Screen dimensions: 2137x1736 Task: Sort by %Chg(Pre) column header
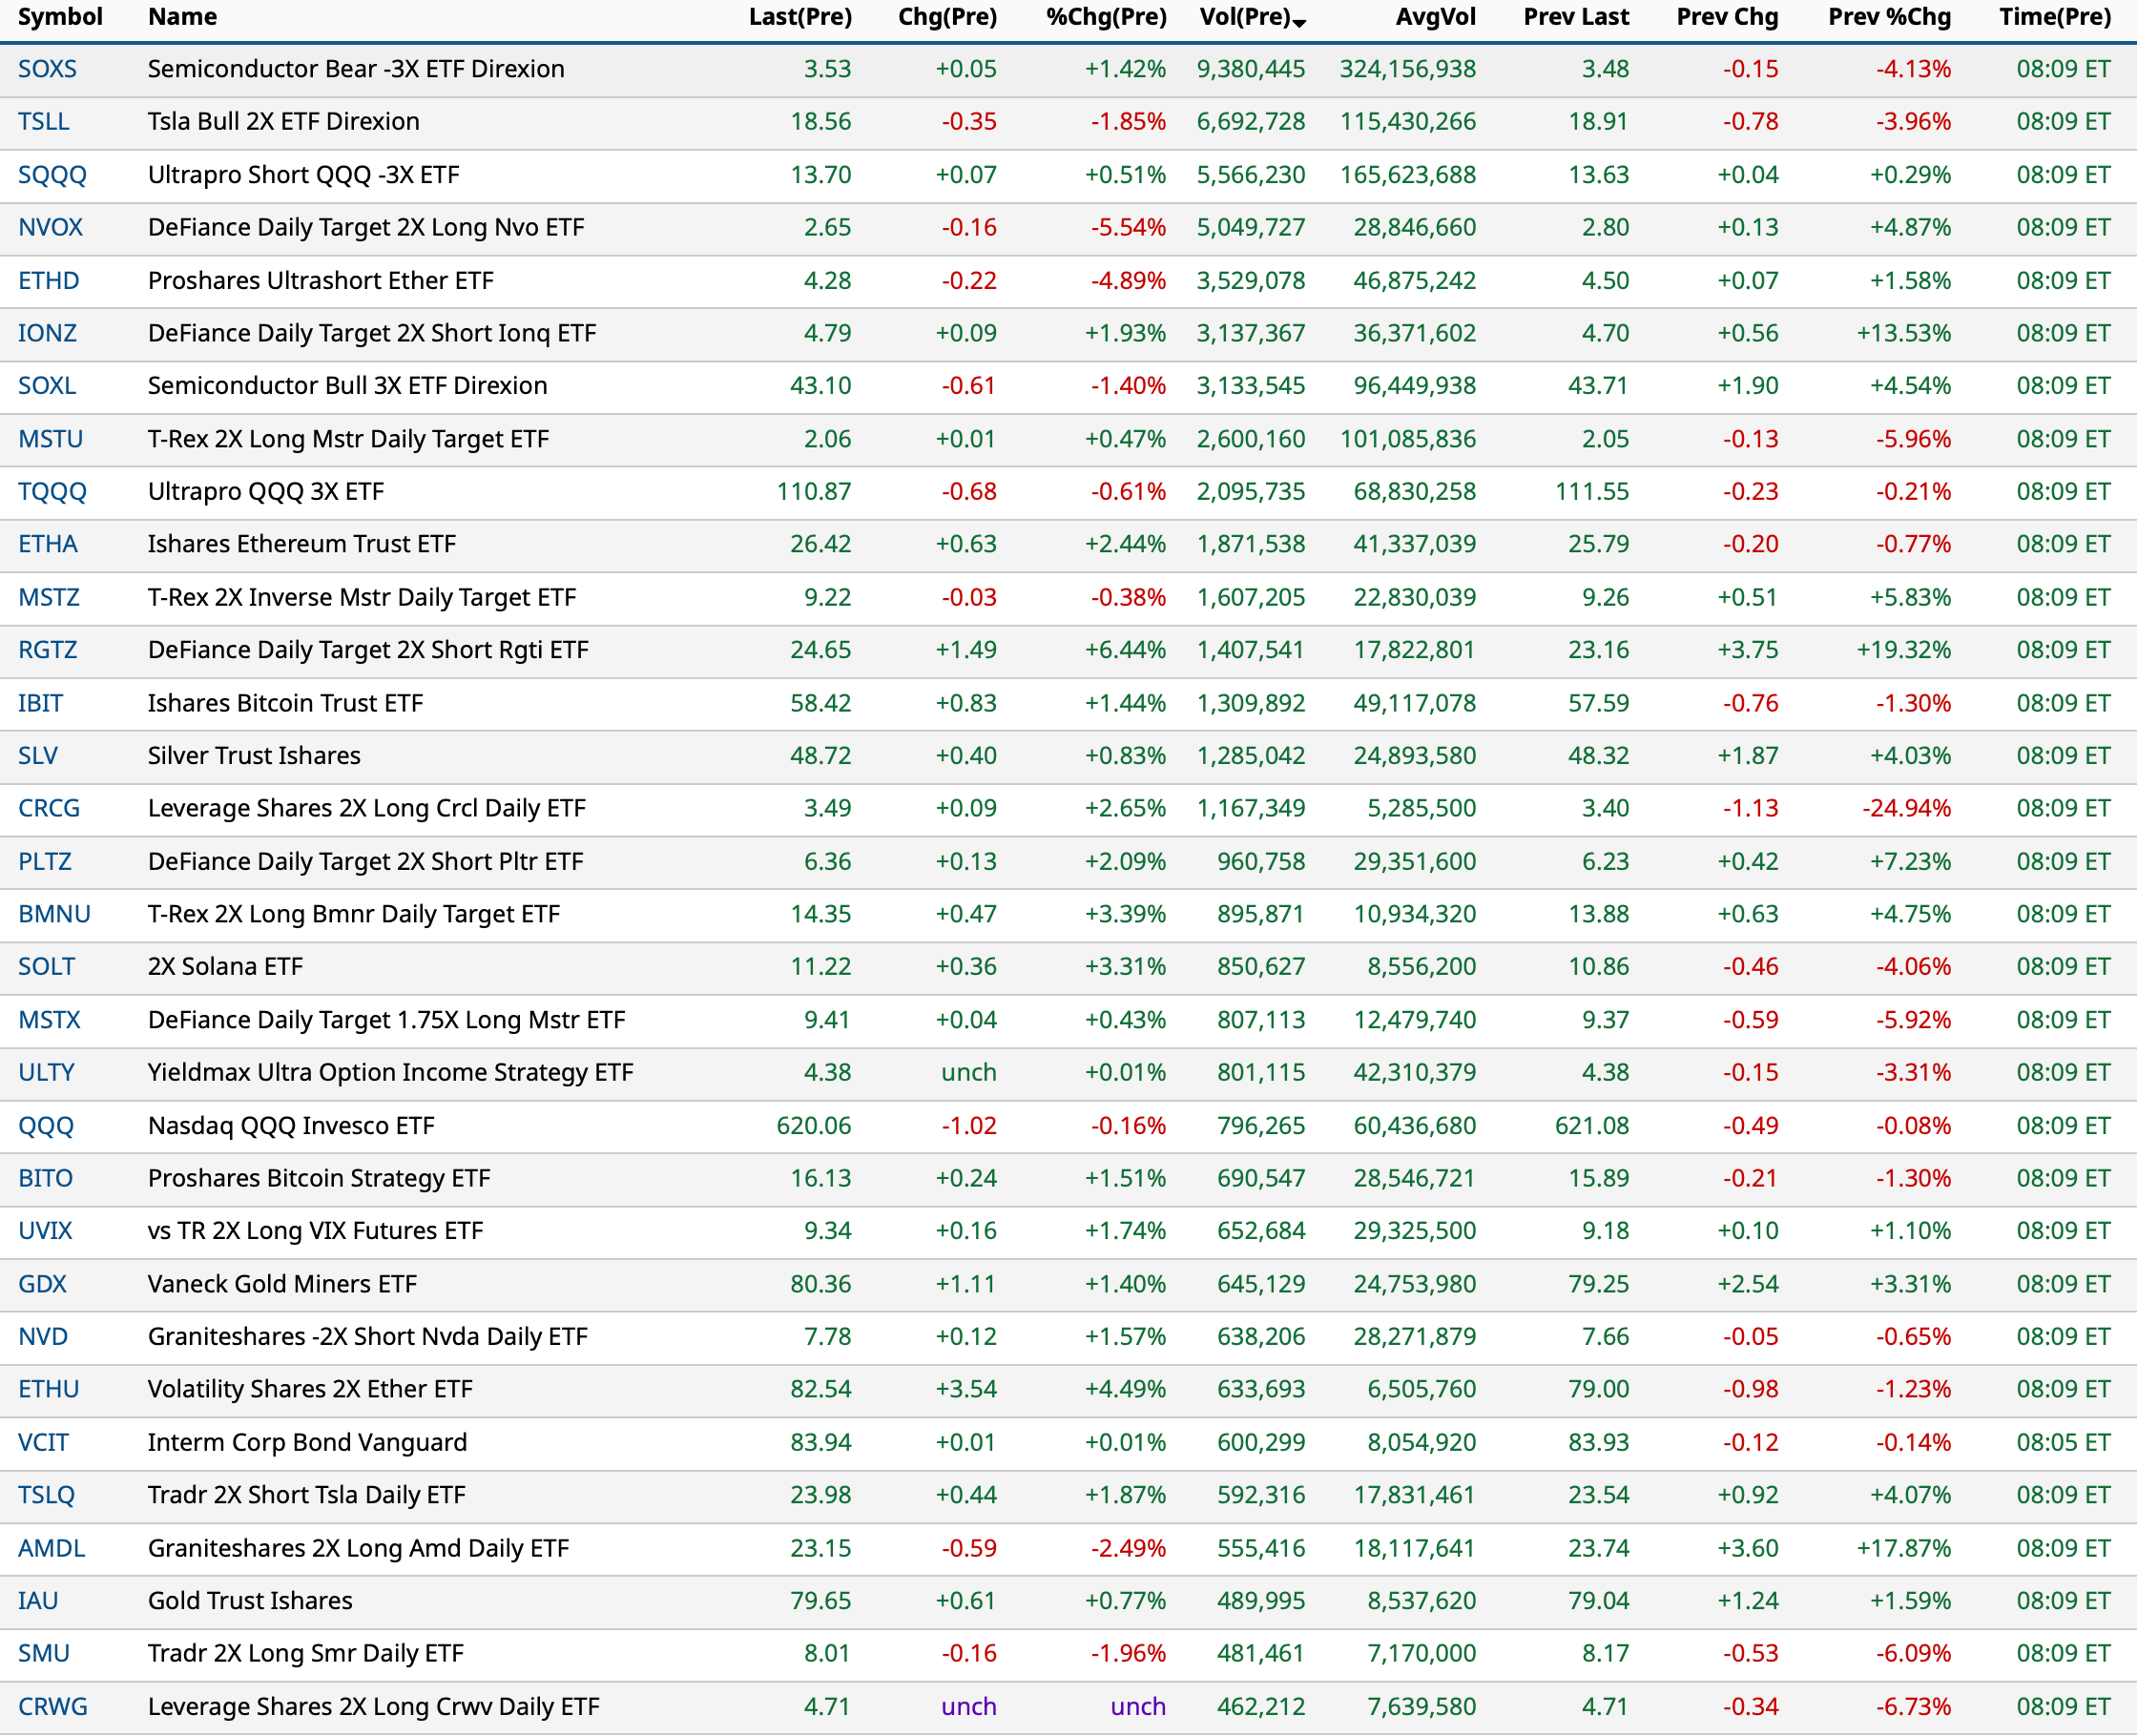click(x=1105, y=17)
